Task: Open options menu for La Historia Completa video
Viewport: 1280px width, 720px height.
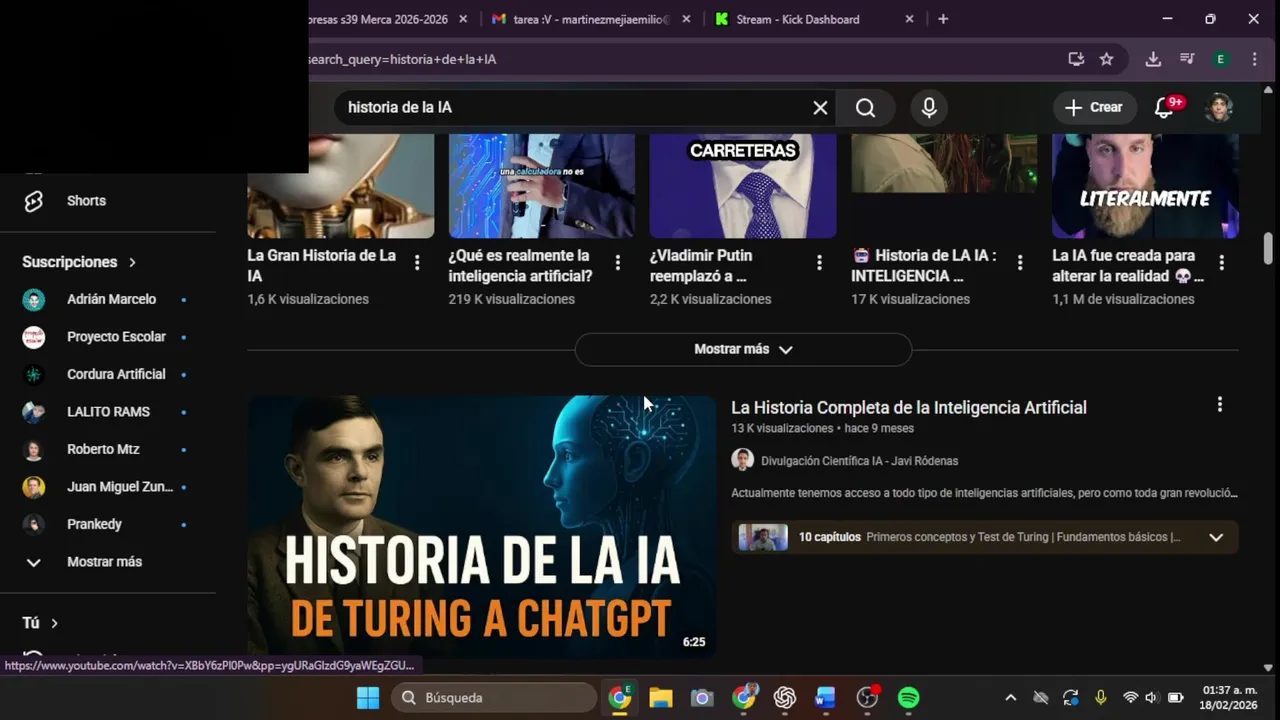Action: point(1219,404)
